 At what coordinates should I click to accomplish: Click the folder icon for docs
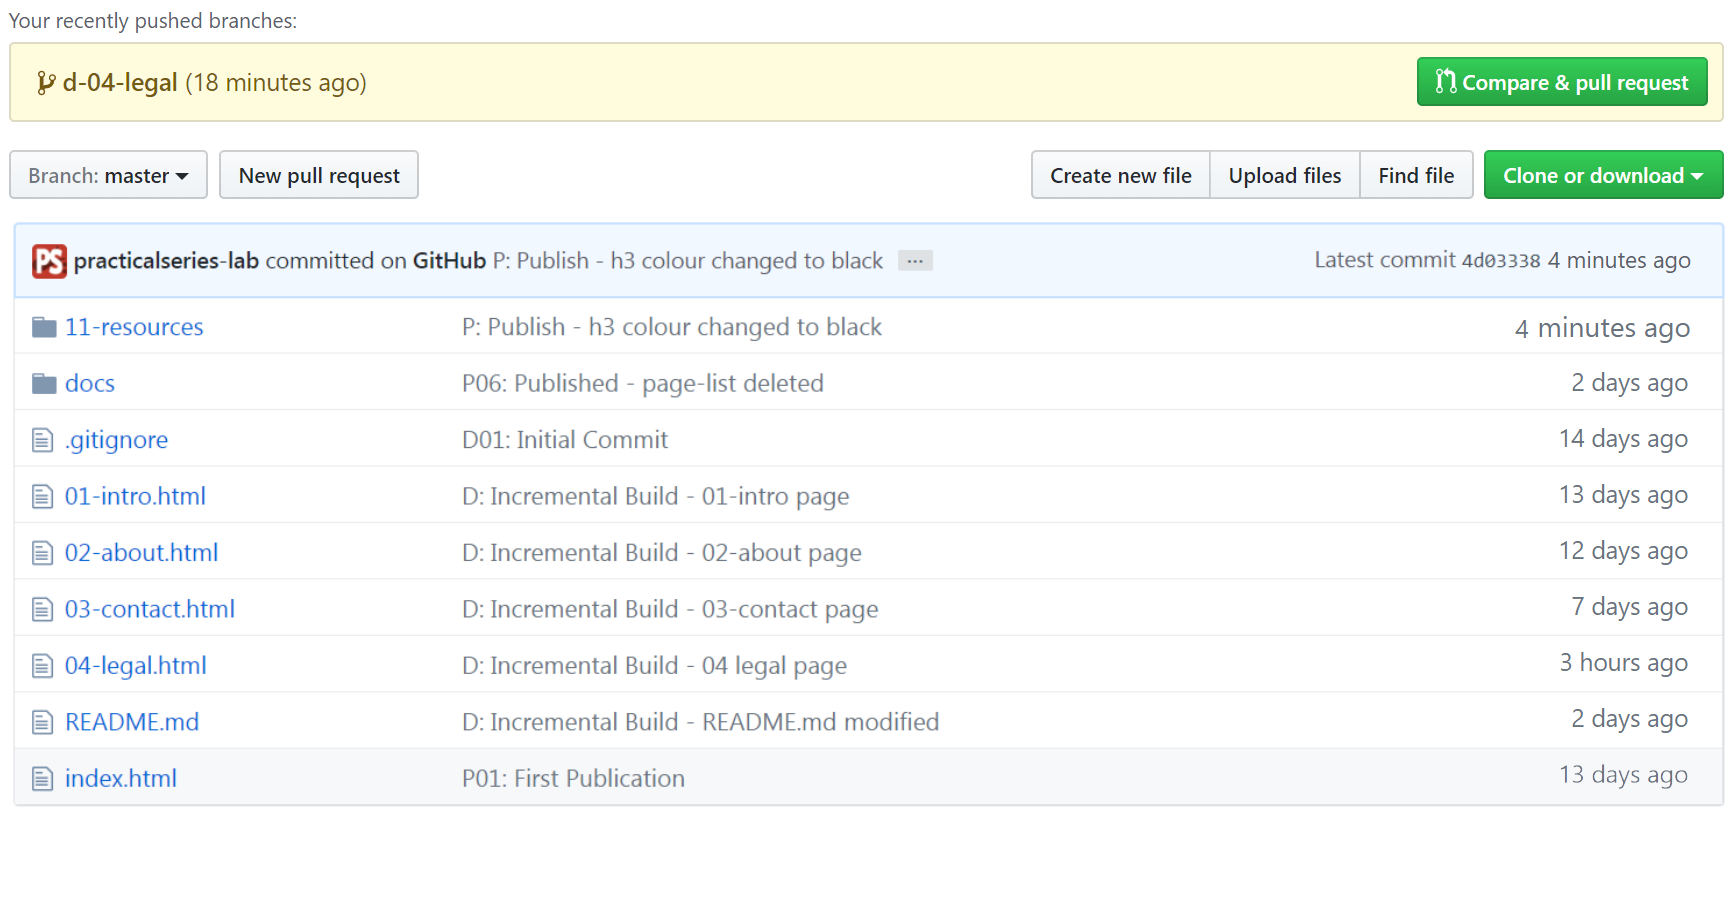[44, 383]
